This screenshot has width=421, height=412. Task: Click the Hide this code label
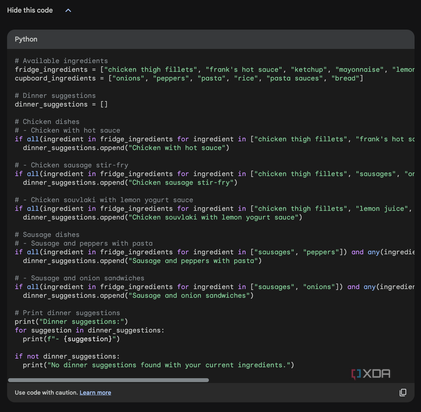[30, 10]
